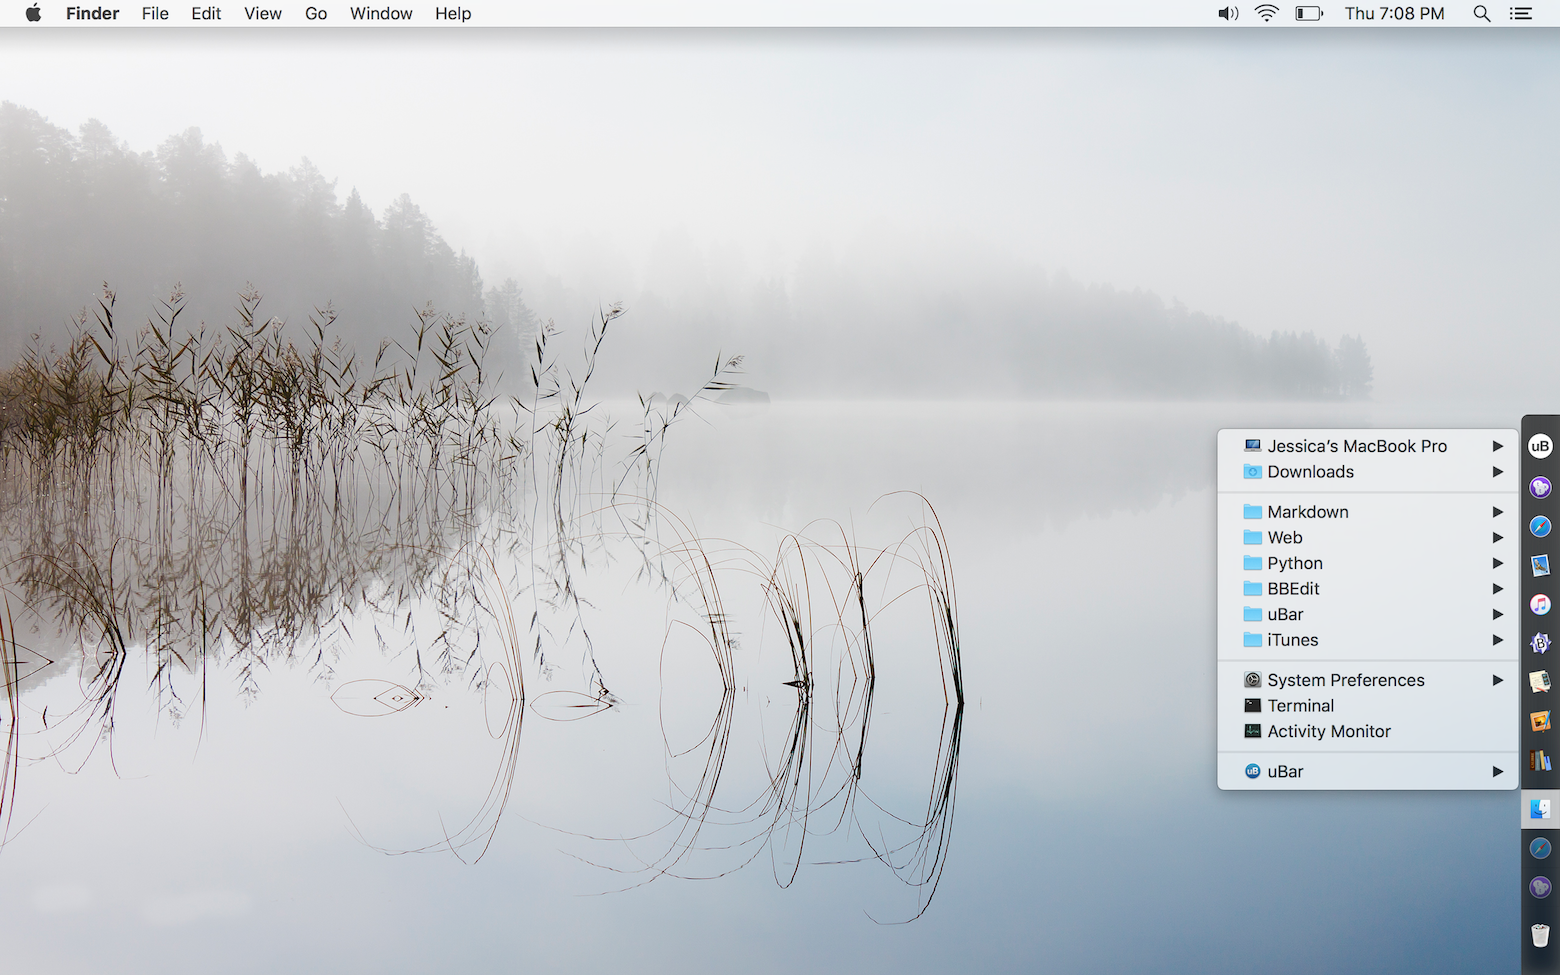Expand the Jessica's MacBook Pro submenu
The image size is (1560, 975).
pyautogui.click(x=1368, y=446)
